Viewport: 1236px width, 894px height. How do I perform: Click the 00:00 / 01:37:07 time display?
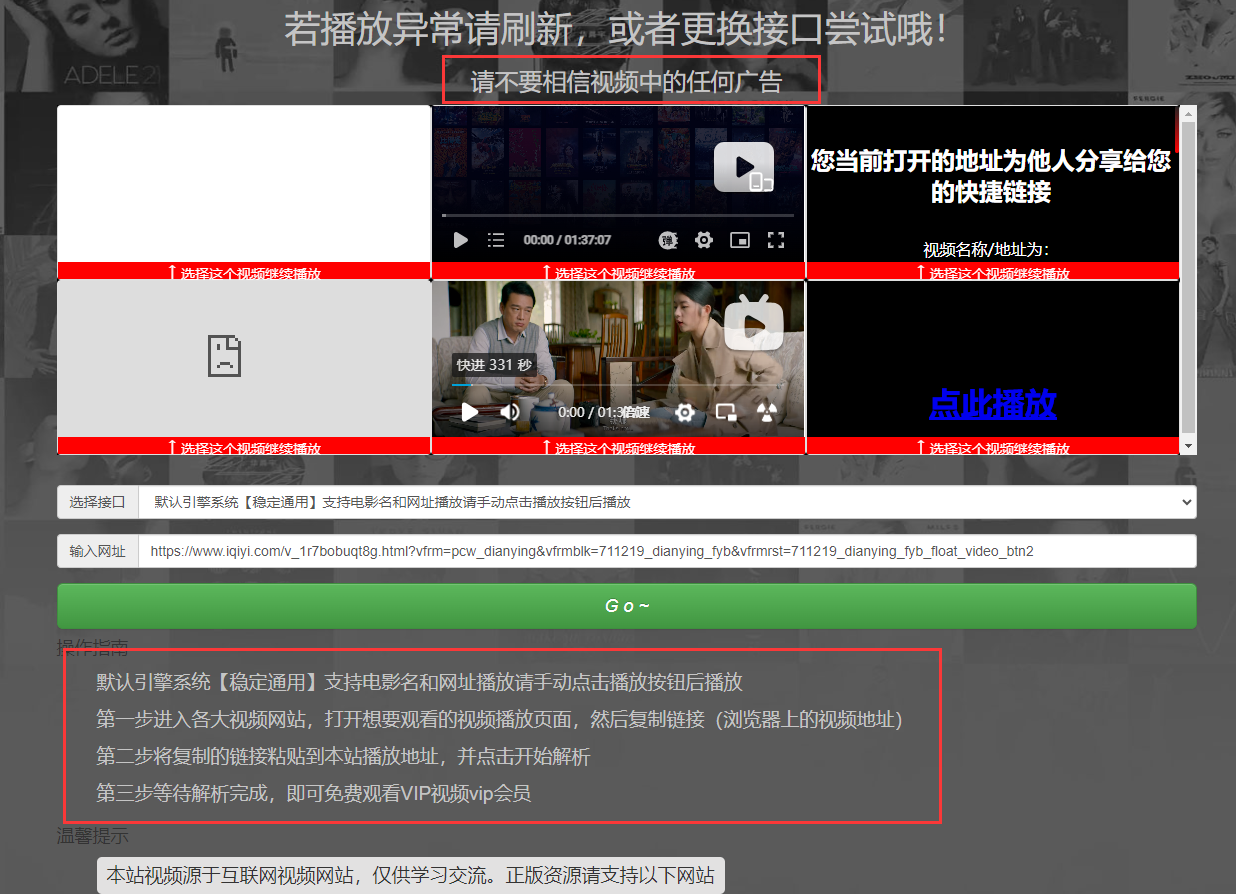click(x=567, y=240)
